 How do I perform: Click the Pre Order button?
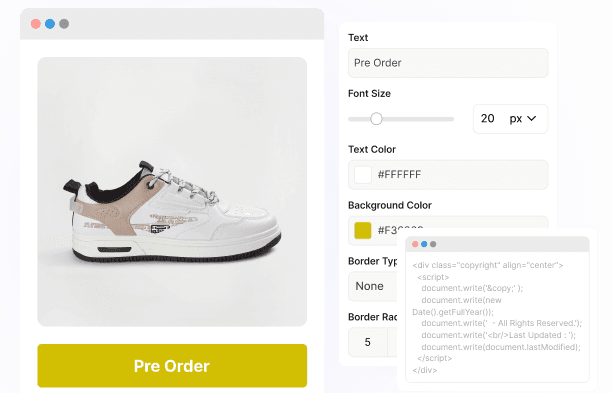pos(172,366)
